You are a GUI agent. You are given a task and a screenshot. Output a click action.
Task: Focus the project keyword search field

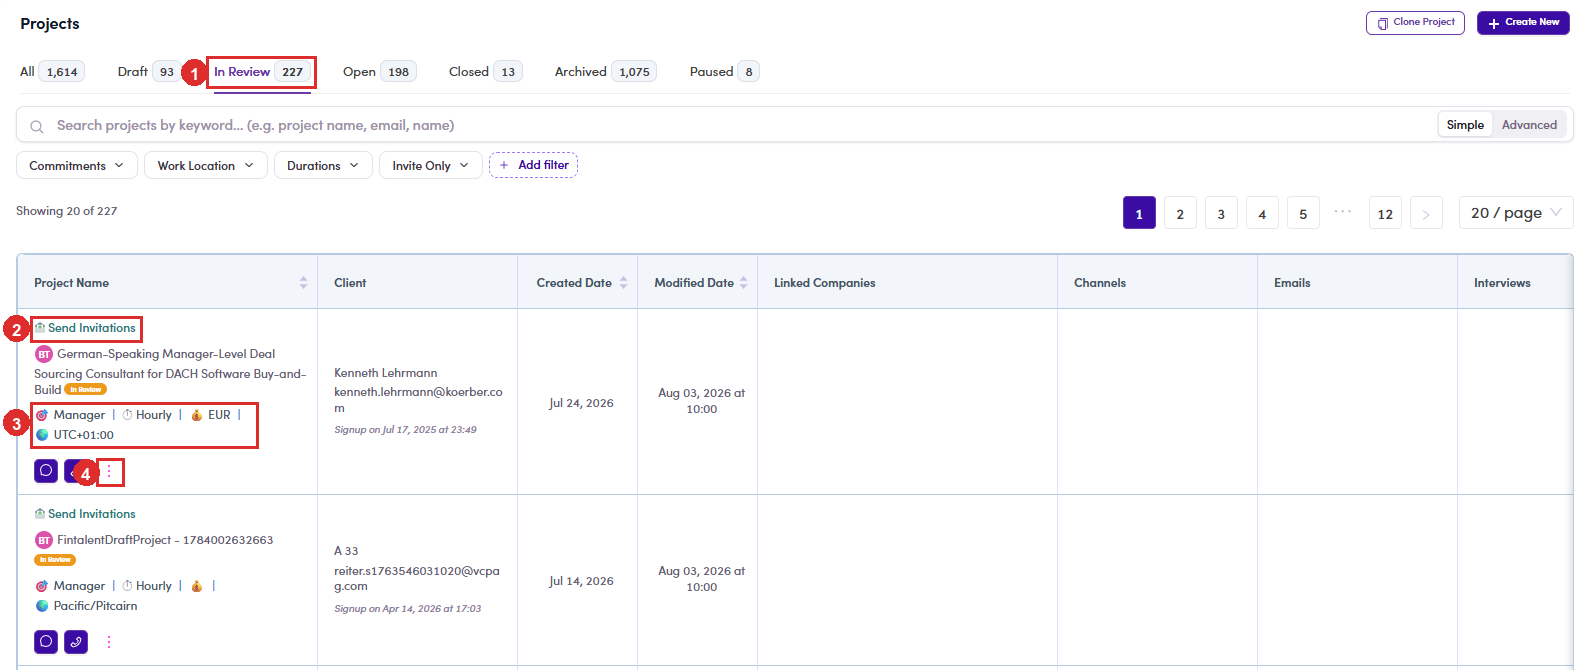coord(740,125)
